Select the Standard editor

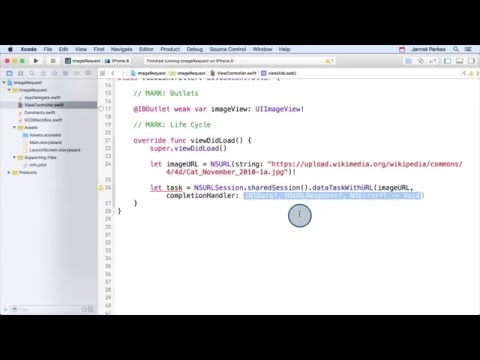[409, 61]
